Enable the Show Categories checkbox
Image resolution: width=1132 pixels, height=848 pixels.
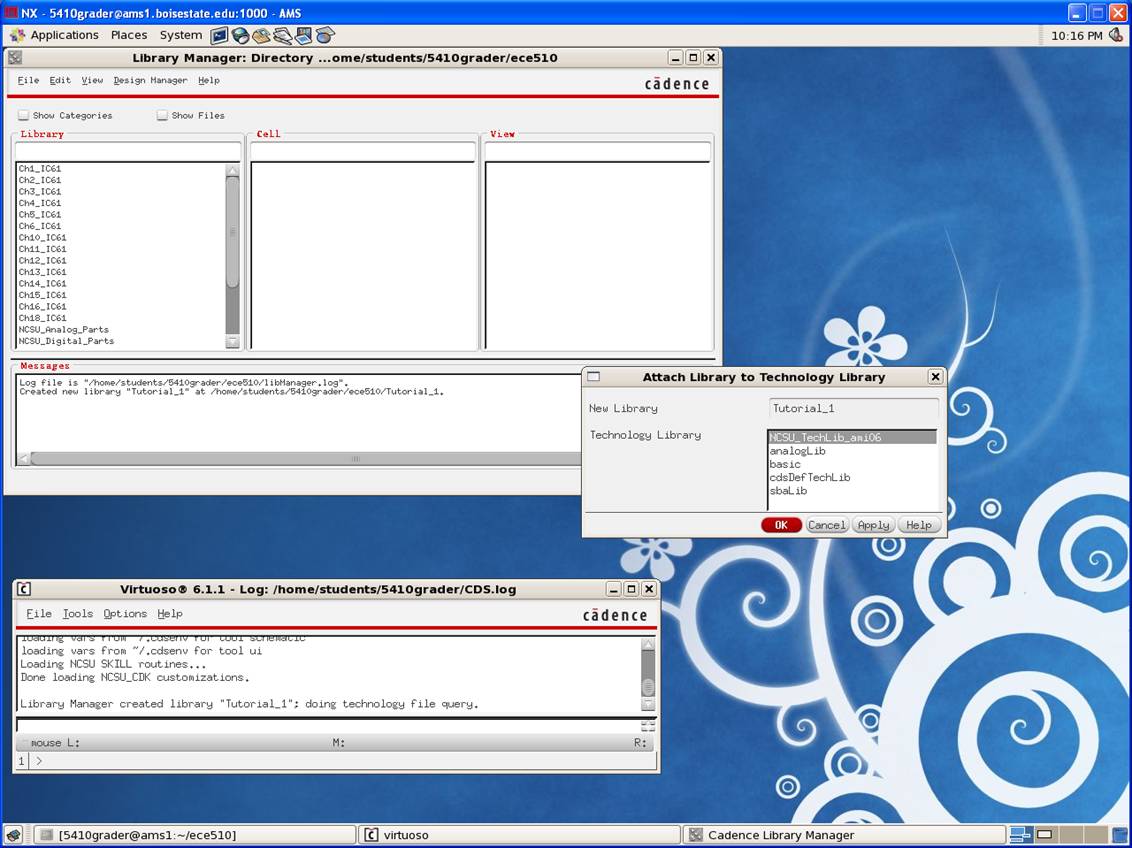tap(23, 115)
